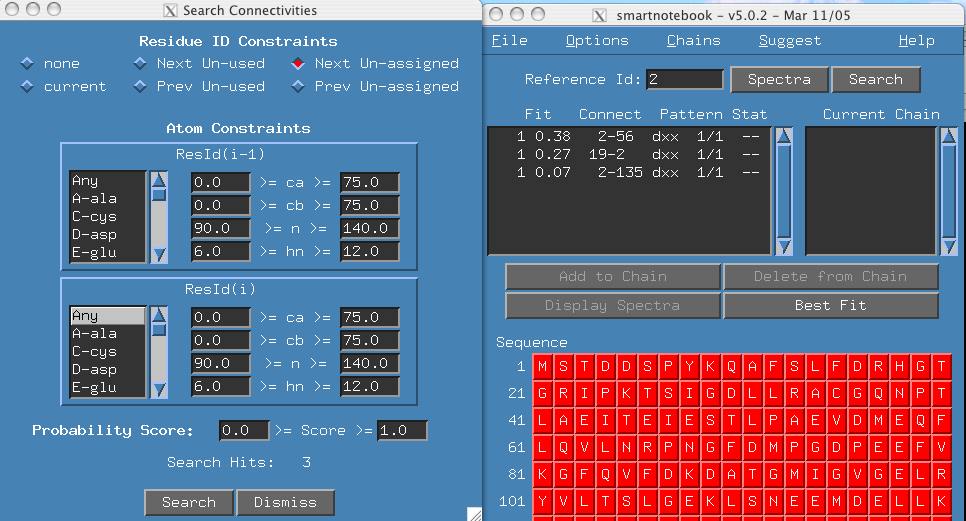Select the 'none' residue ID constraint
Screen dimensions: 966x521
[x=27, y=63]
